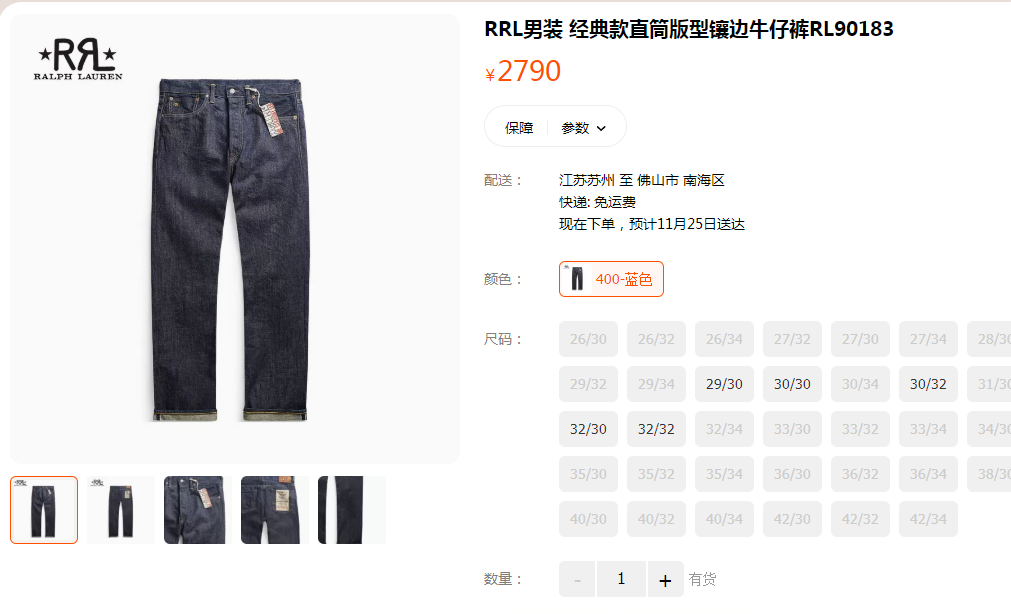Select the 400-蓝色 color swatch

pyautogui.click(x=611, y=279)
